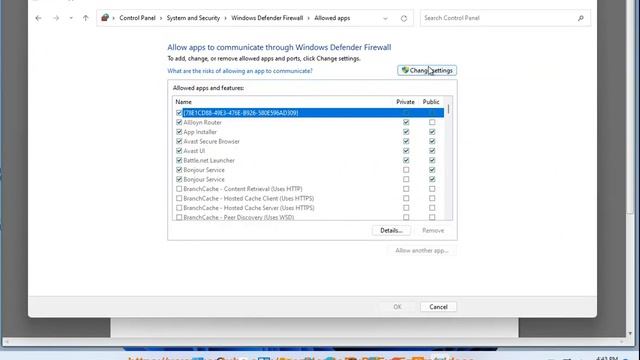Open System and Security breadcrumb
Screen dimensions: 640x360
click(x=193, y=18)
